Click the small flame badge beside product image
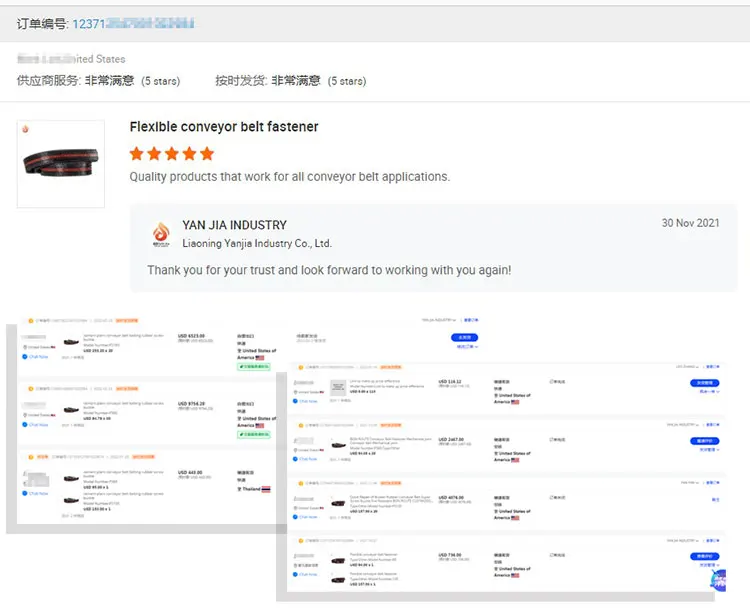 point(25,129)
